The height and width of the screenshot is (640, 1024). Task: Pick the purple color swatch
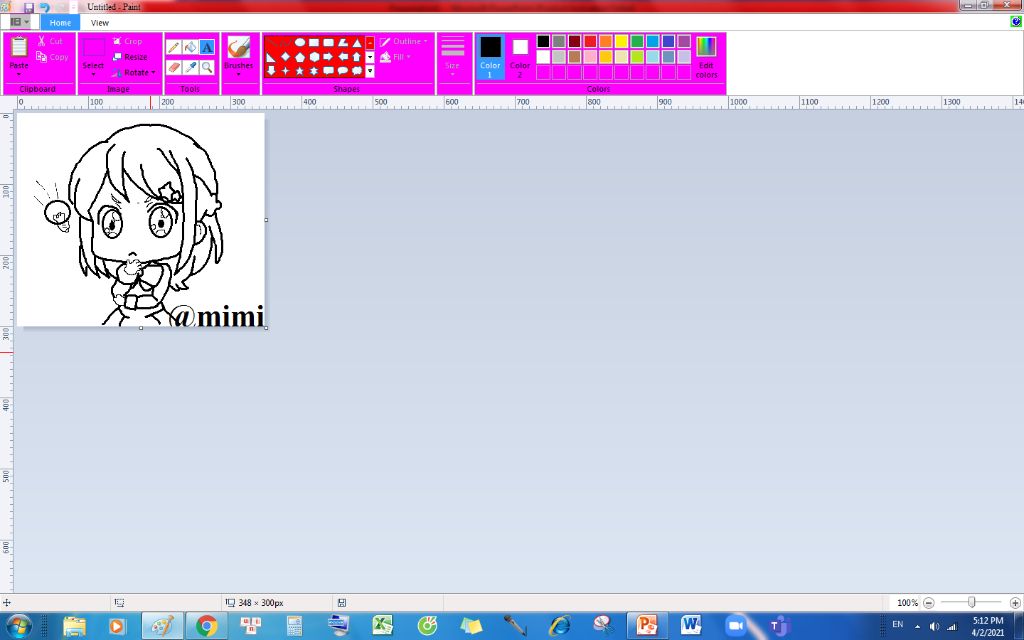684,42
